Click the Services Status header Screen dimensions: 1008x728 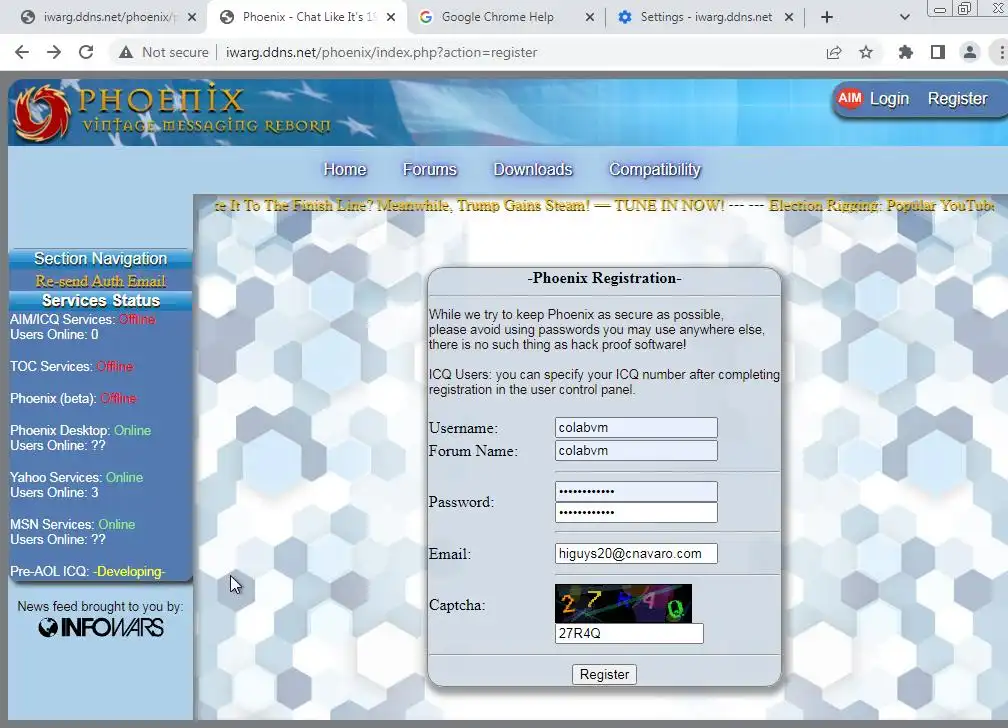point(100,300)
